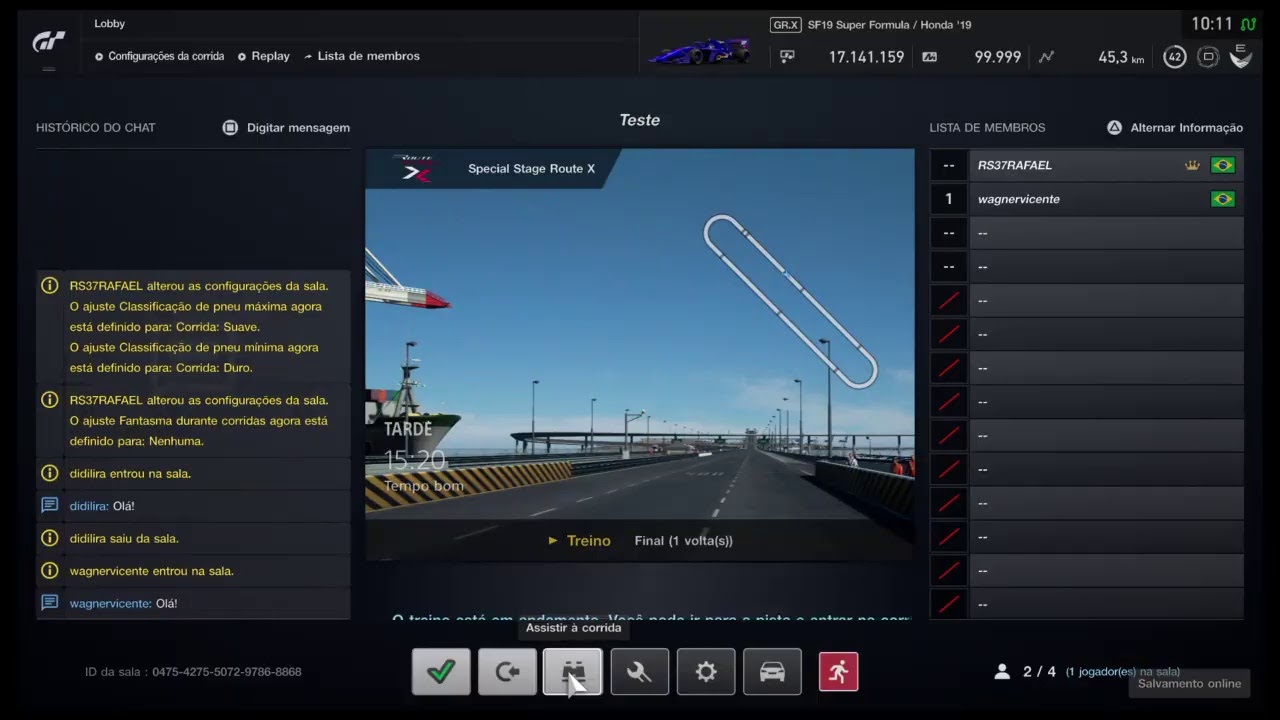Click Alternar Informação
This screenshot has height=720, width=1280.
1187,128
